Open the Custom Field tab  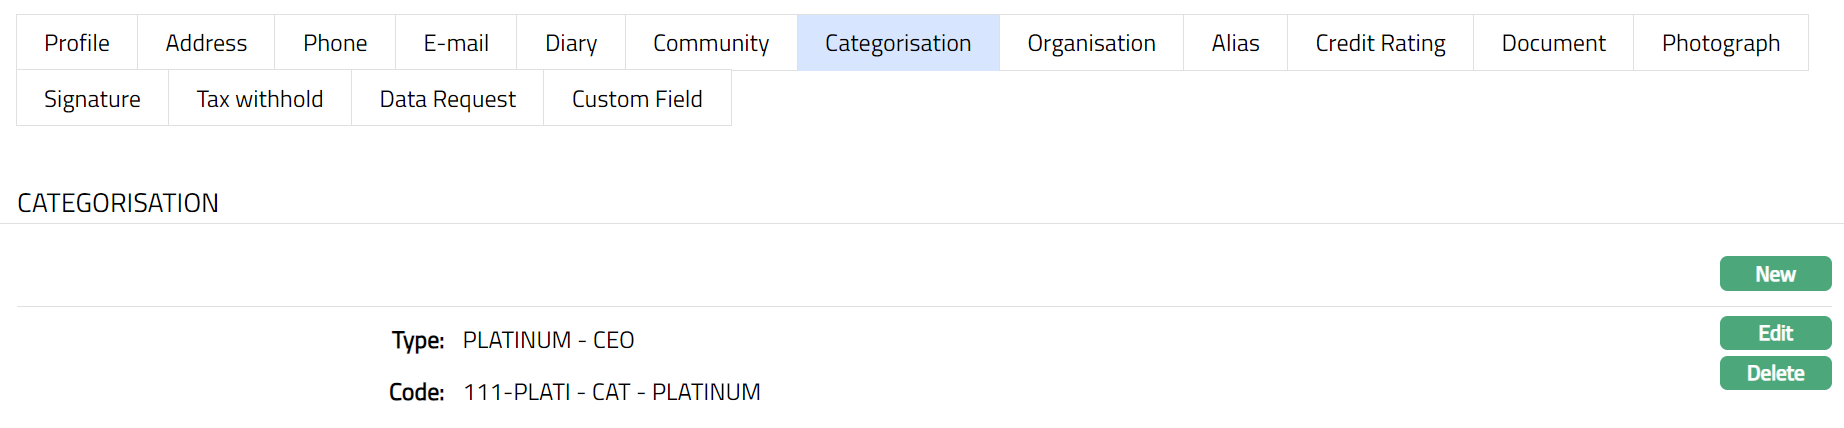pyautogui.click(x=637, y=99)
